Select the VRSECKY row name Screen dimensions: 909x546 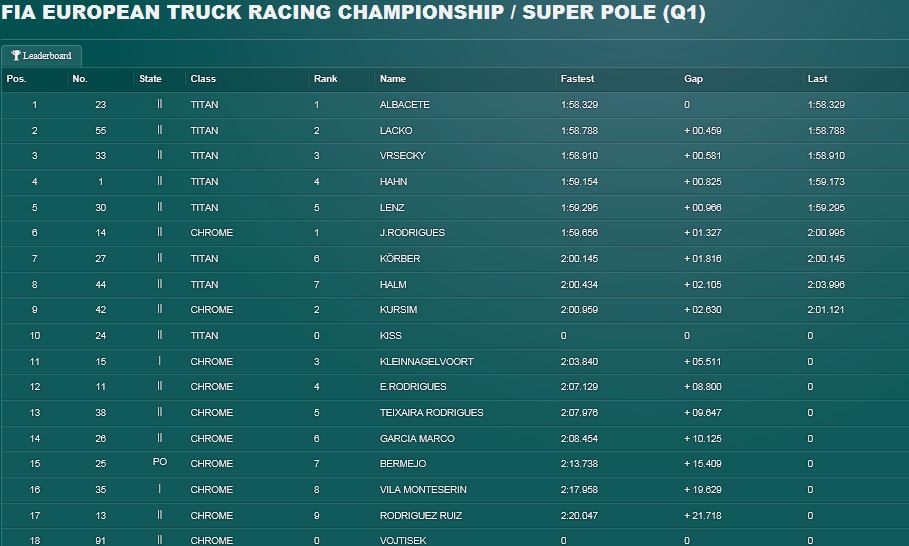coord(402,155)
